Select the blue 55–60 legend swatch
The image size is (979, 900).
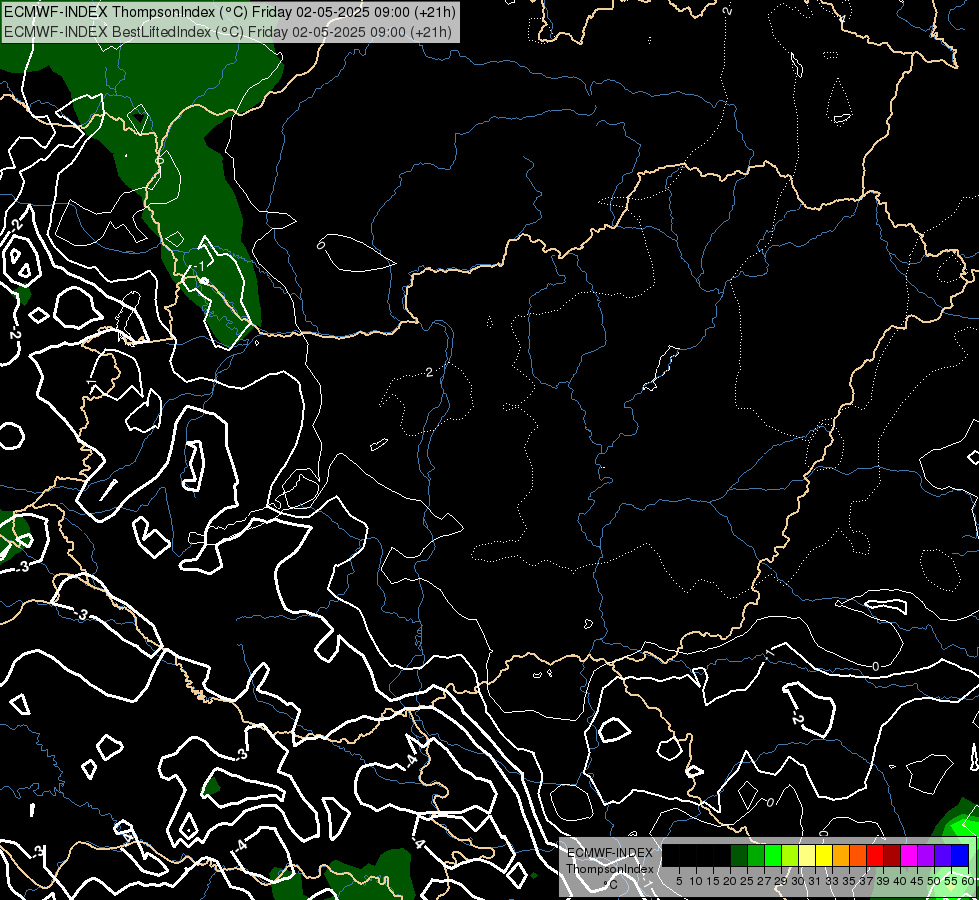click(960, 855)
